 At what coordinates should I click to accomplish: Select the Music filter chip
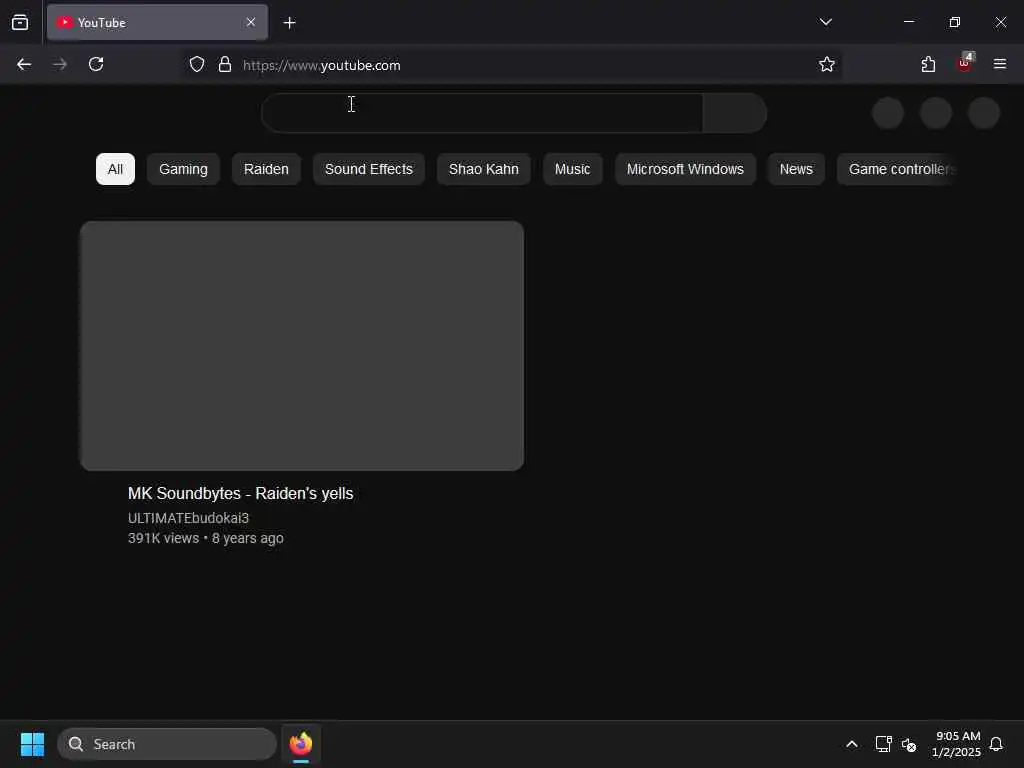pos(573,169)
